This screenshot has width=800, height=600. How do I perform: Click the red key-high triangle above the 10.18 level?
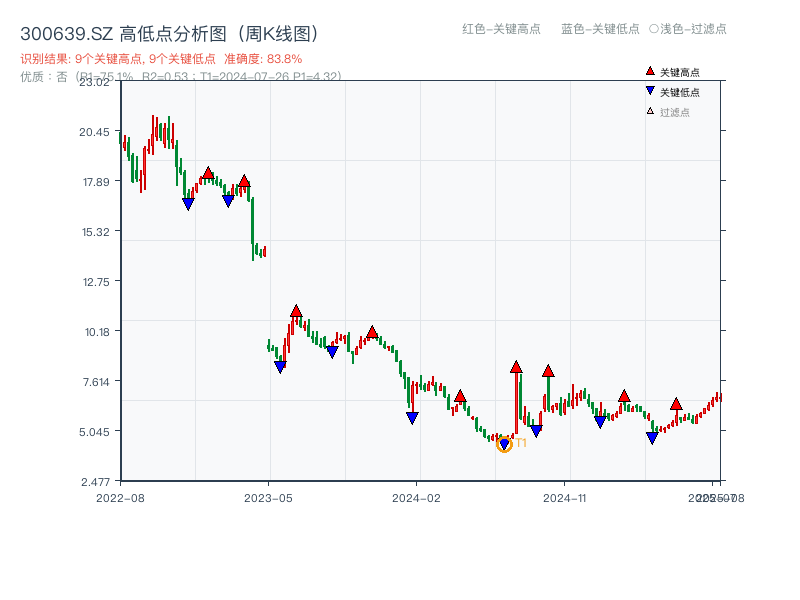tap(296, 312)
